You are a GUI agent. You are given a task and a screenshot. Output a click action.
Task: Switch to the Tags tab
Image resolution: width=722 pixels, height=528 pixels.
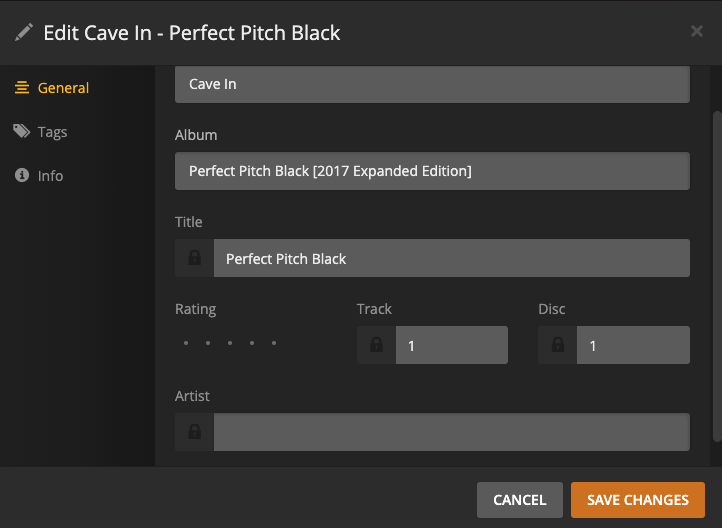coord(52,132)
